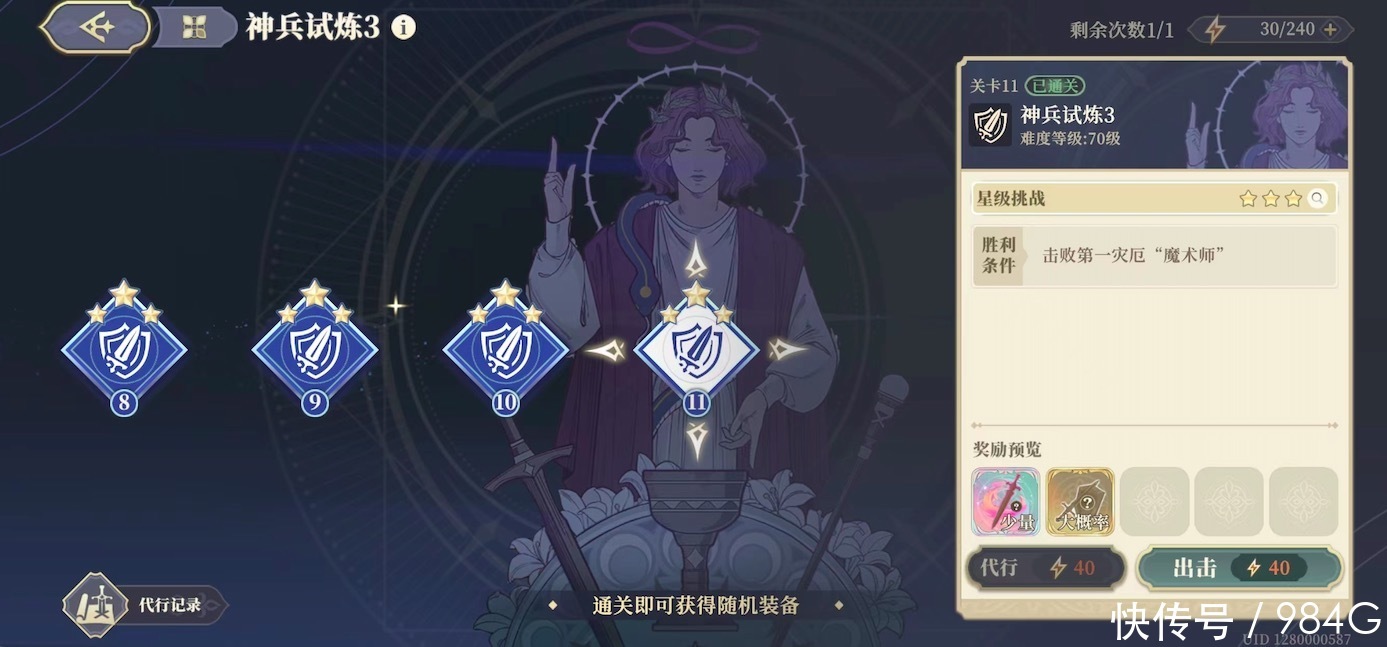
Task: Inspect star challenge magnifier icon
Action: 1318,198
